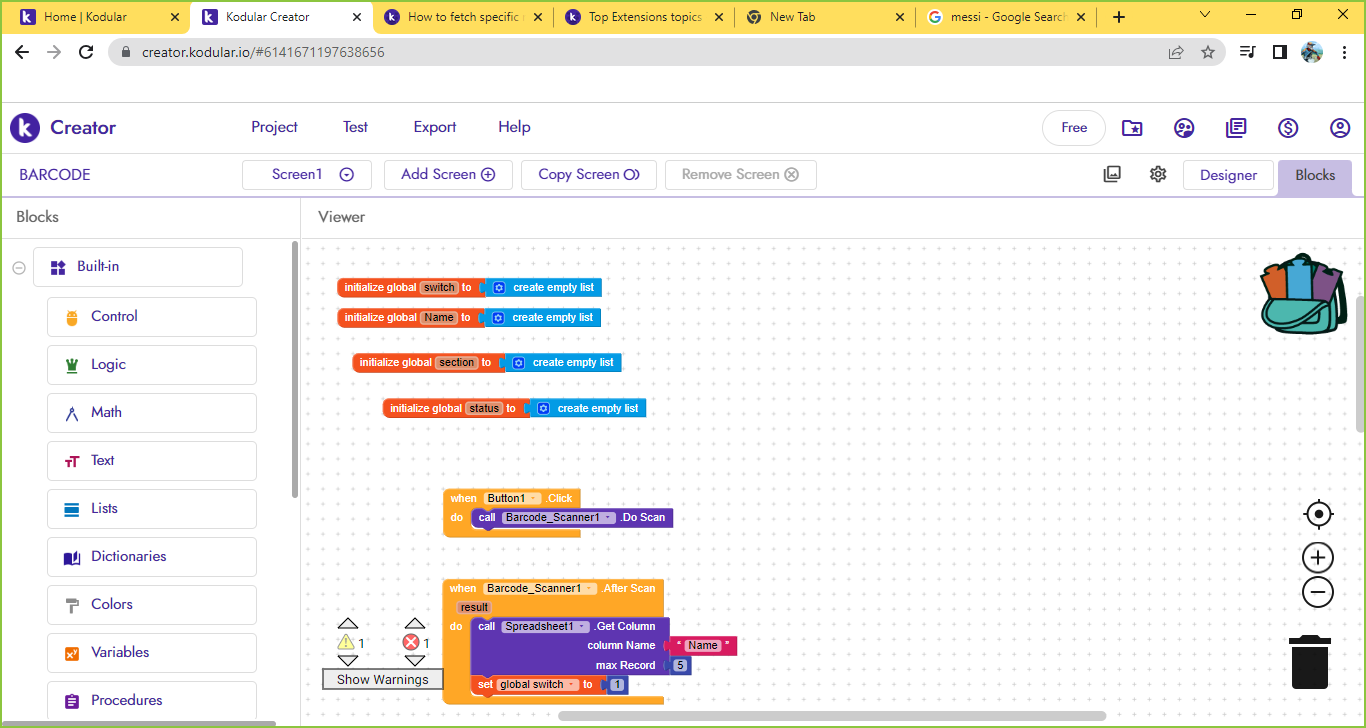The height and width of the screenshot is (728, 1366).
Task: Open the asset manager image icon
Action: coord(1112,174)
